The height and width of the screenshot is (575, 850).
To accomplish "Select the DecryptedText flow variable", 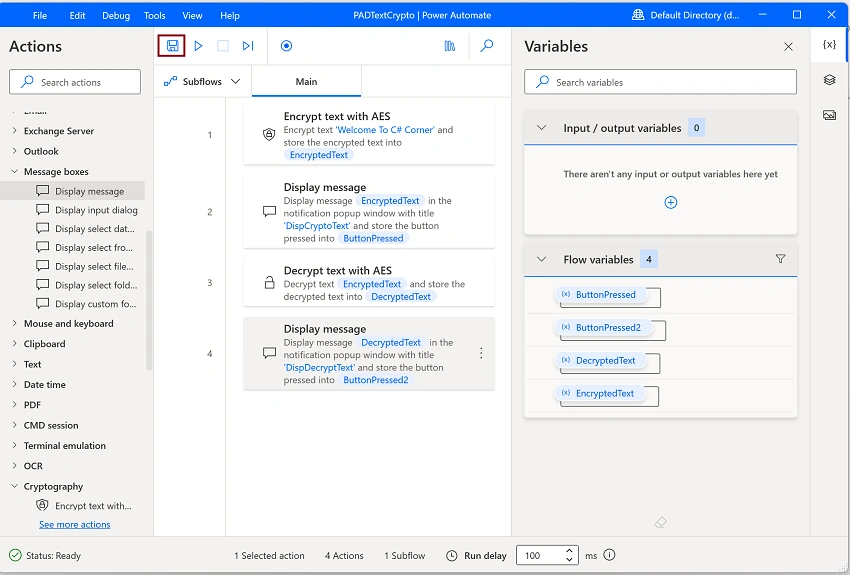I will point(600,360).
